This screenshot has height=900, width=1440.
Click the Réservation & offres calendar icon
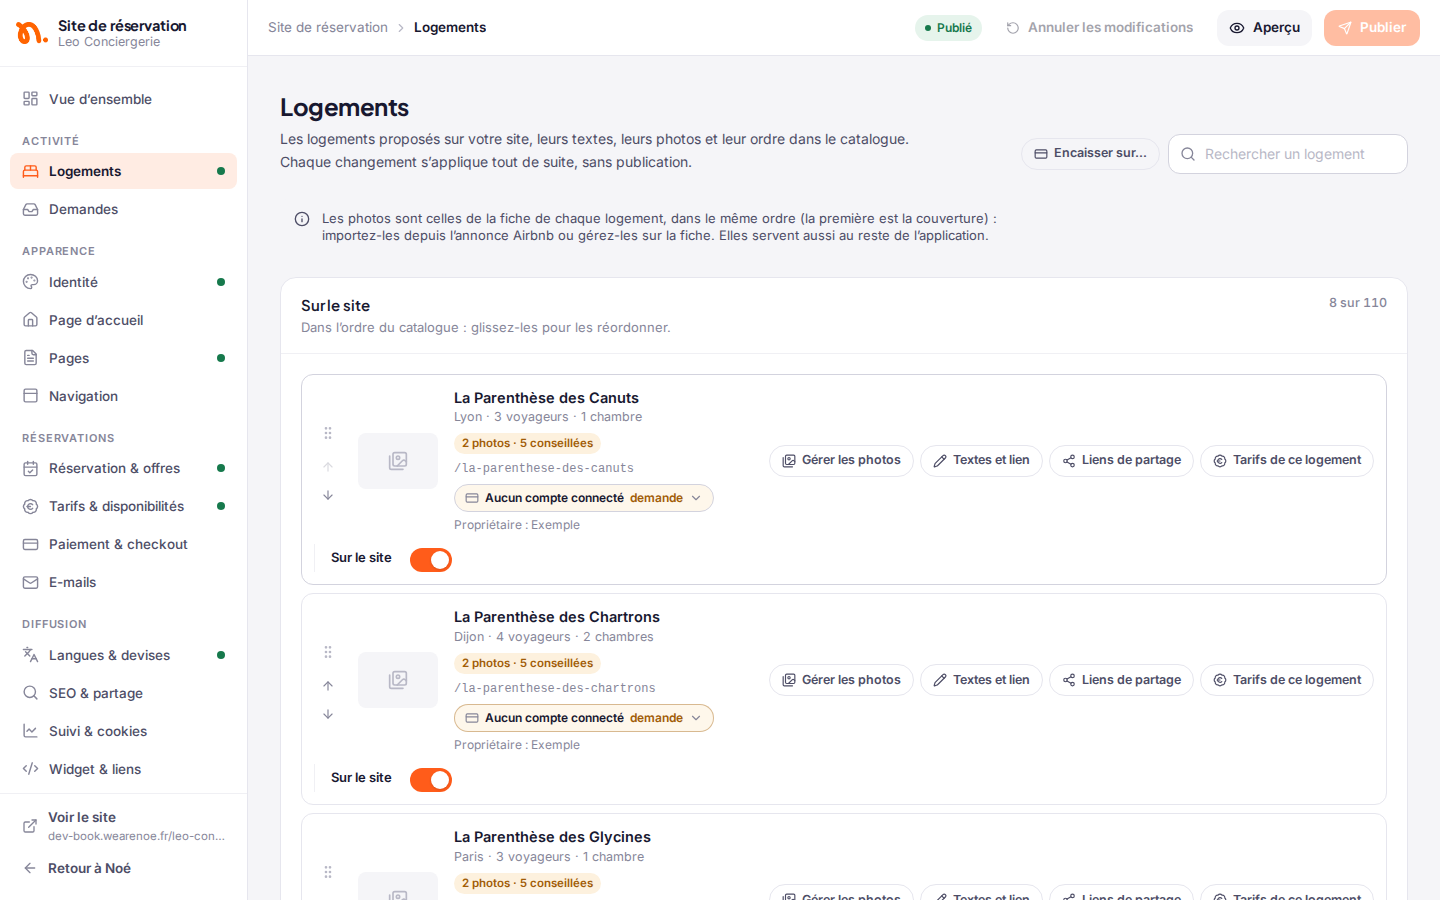click(31, 468)
